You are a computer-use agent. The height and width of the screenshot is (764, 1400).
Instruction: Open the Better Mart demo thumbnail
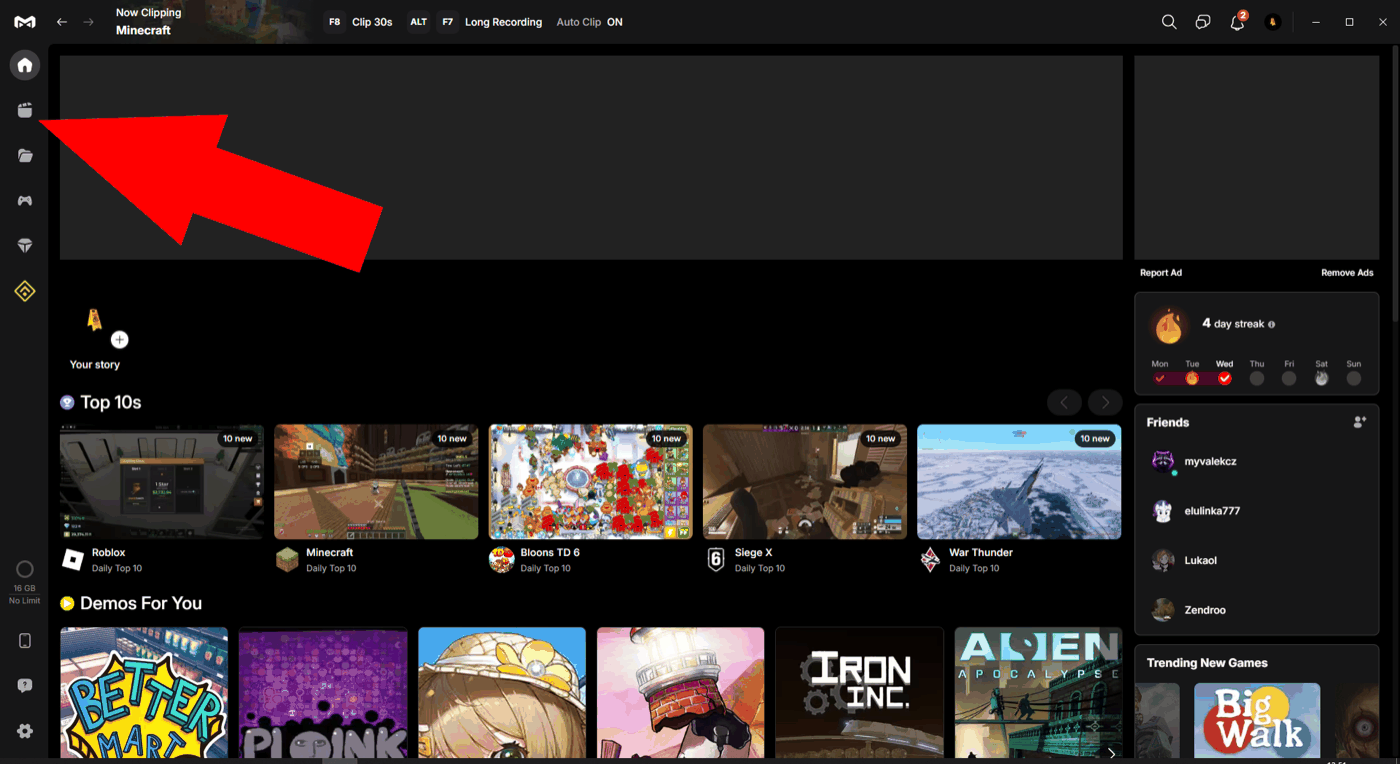click(144, 692)
